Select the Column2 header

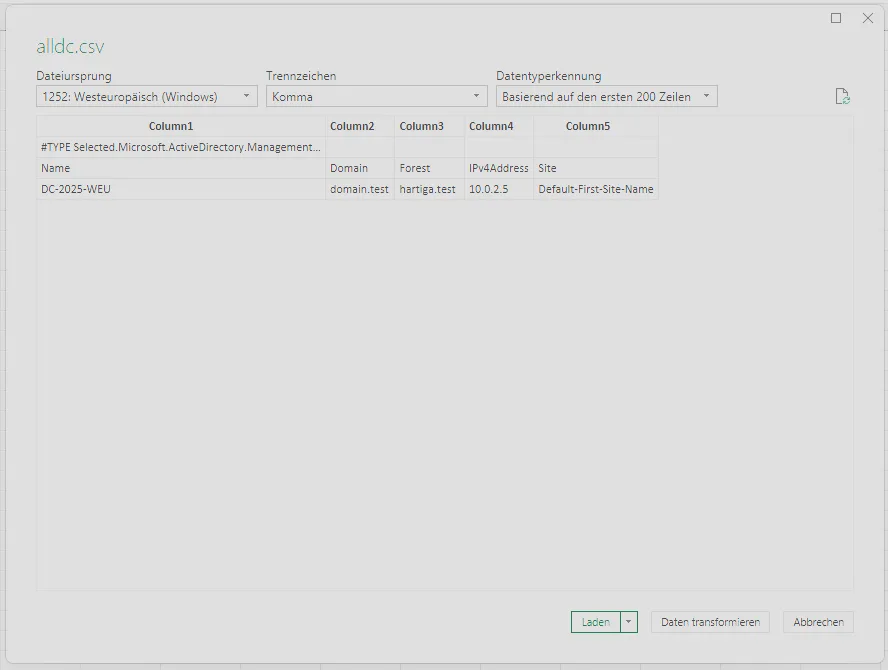coord(352,126)
